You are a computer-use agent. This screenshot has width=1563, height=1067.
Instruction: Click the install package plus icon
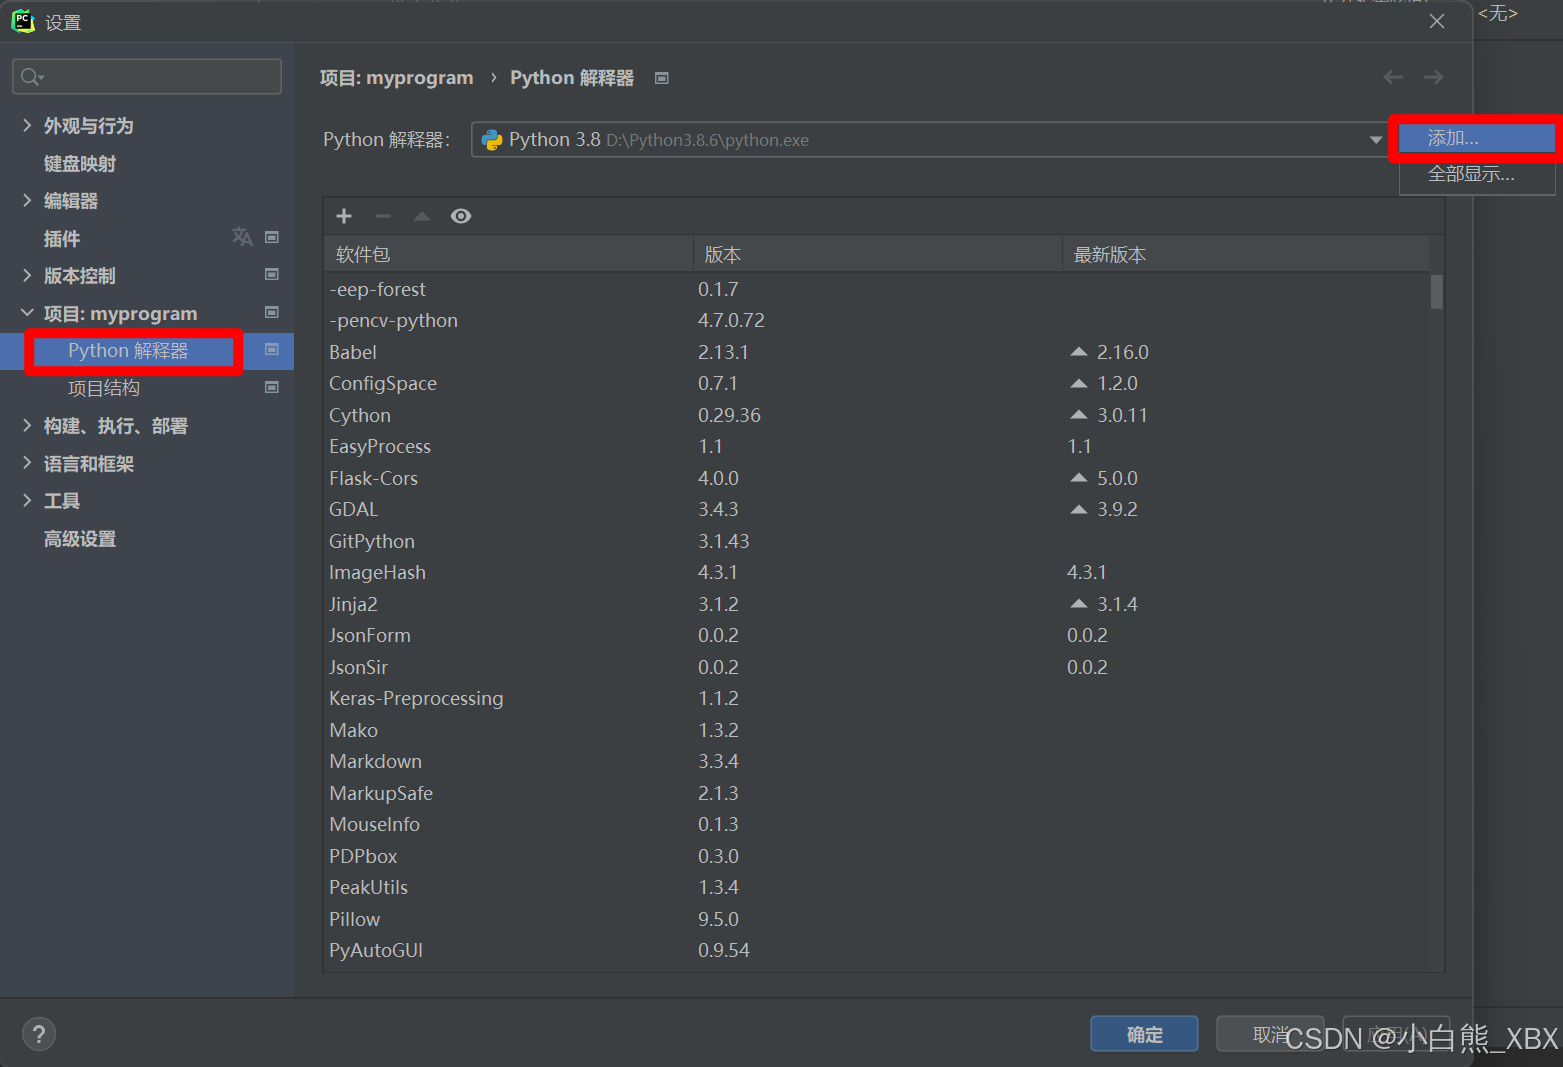click(x=344, y=216)
